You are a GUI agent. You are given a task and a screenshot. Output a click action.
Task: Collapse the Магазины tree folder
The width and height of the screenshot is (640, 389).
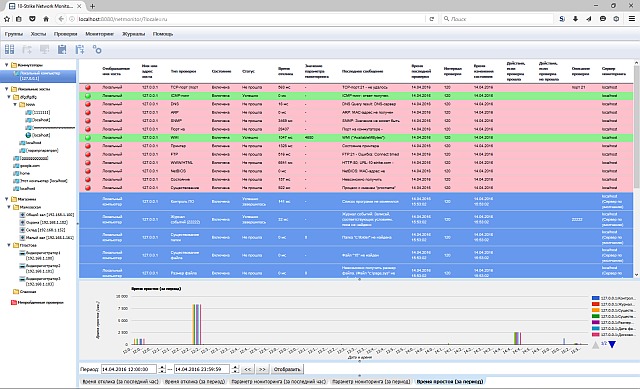7,199
